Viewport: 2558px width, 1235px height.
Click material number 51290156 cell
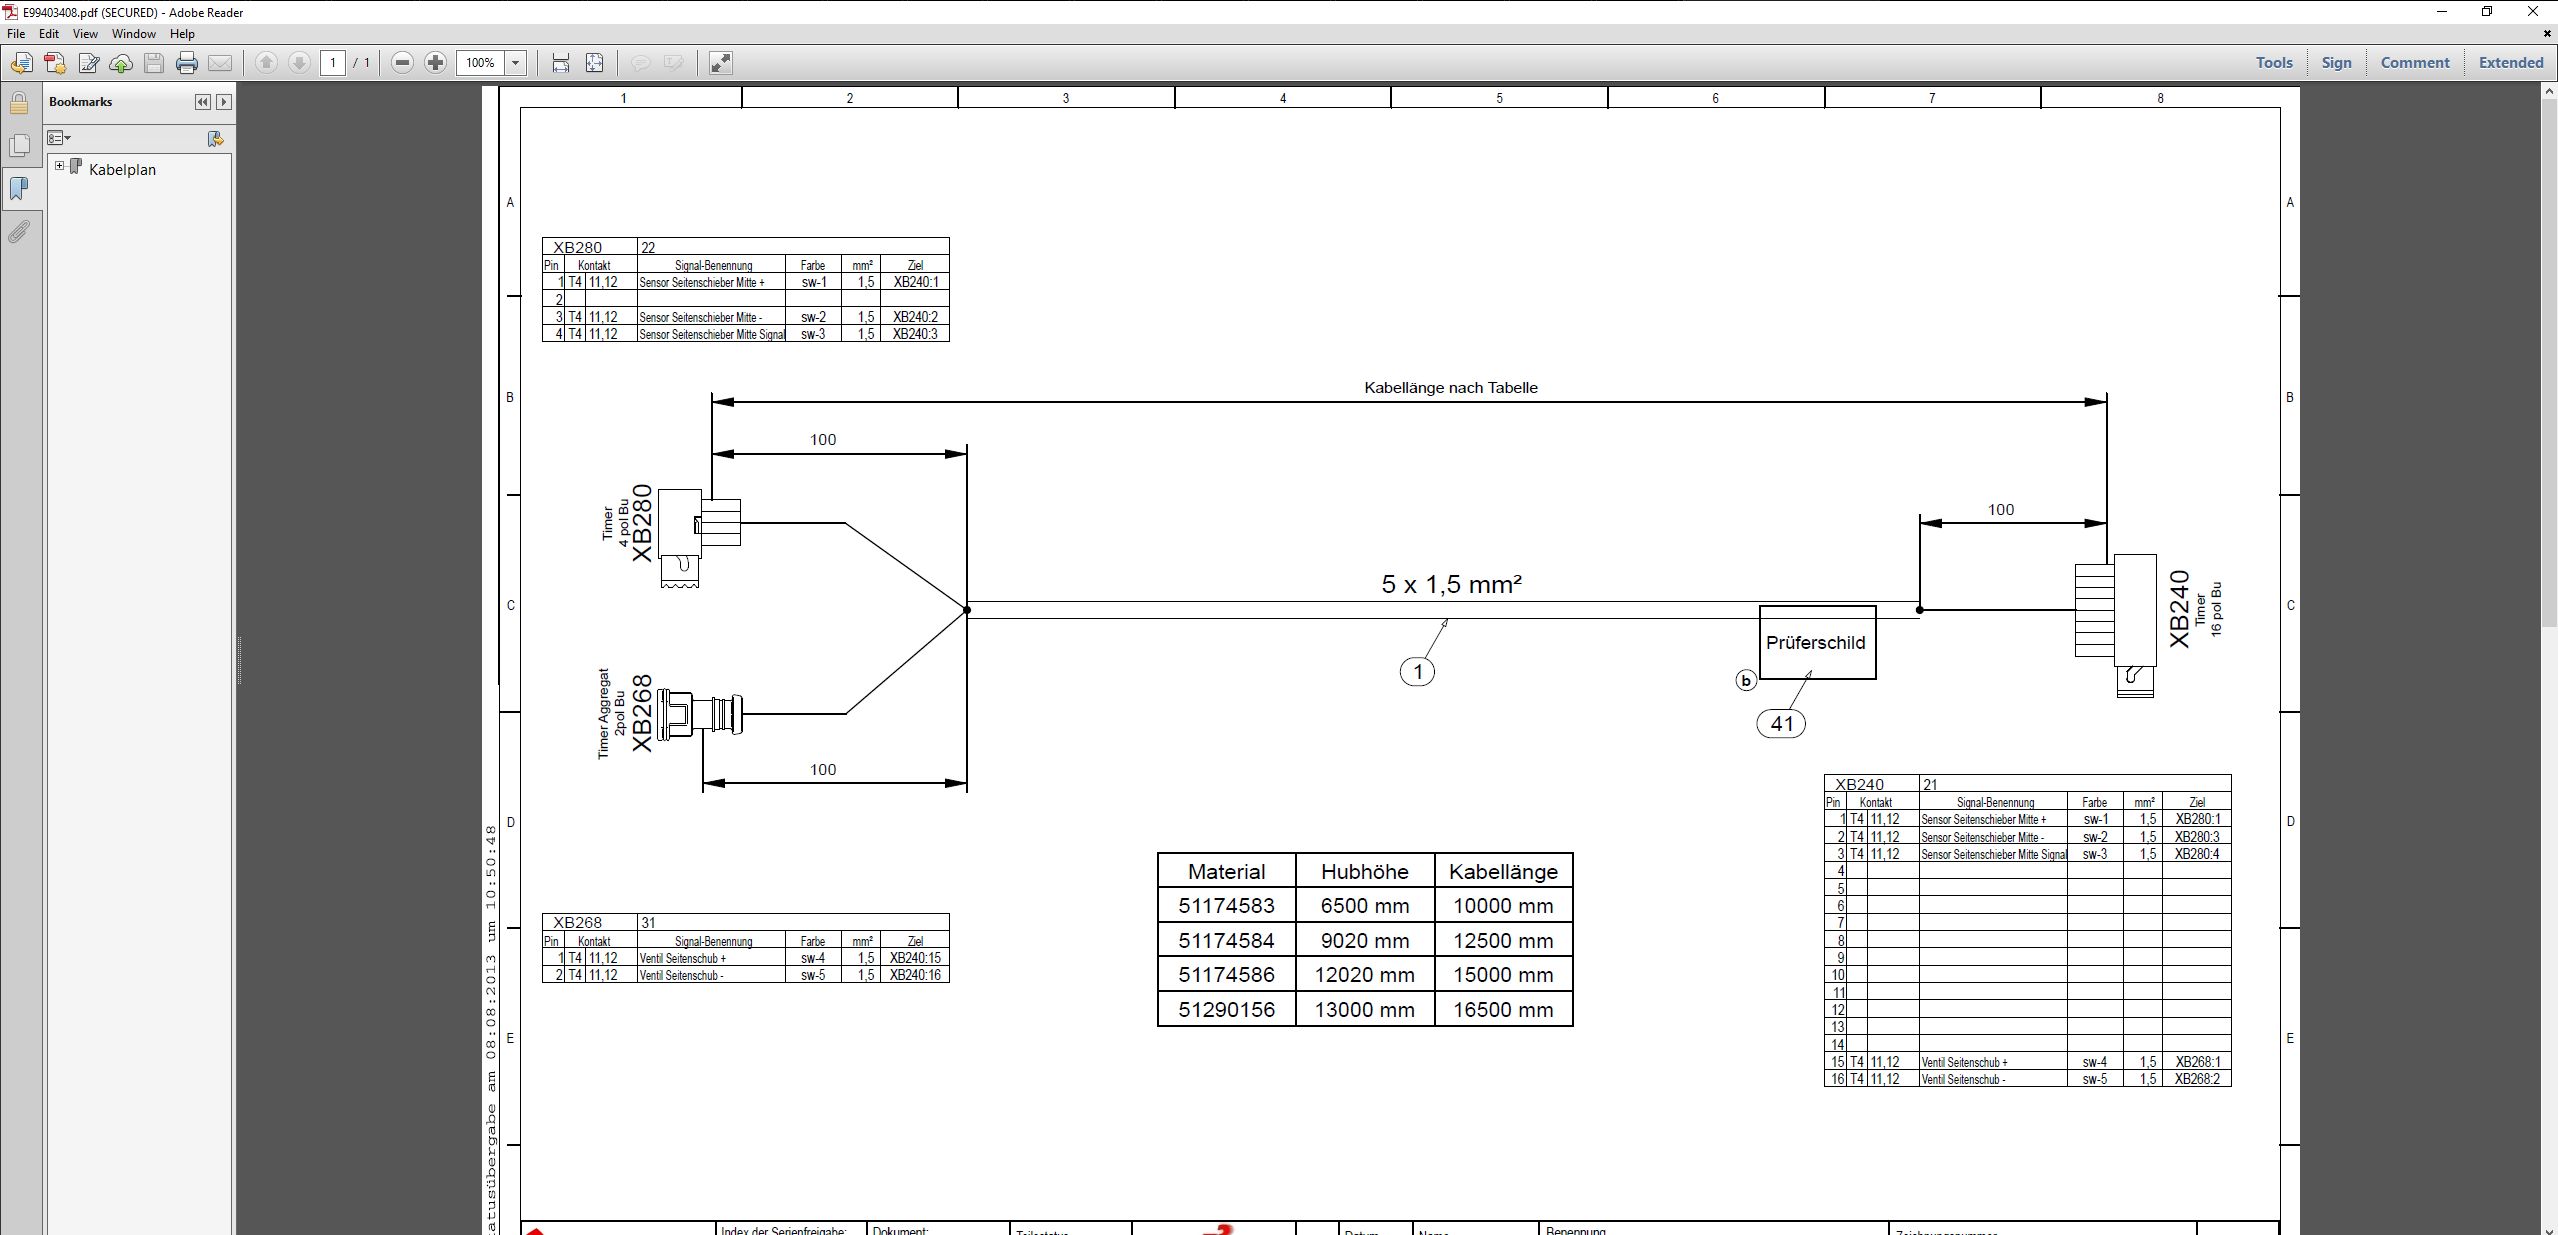pos(1226,1010)
